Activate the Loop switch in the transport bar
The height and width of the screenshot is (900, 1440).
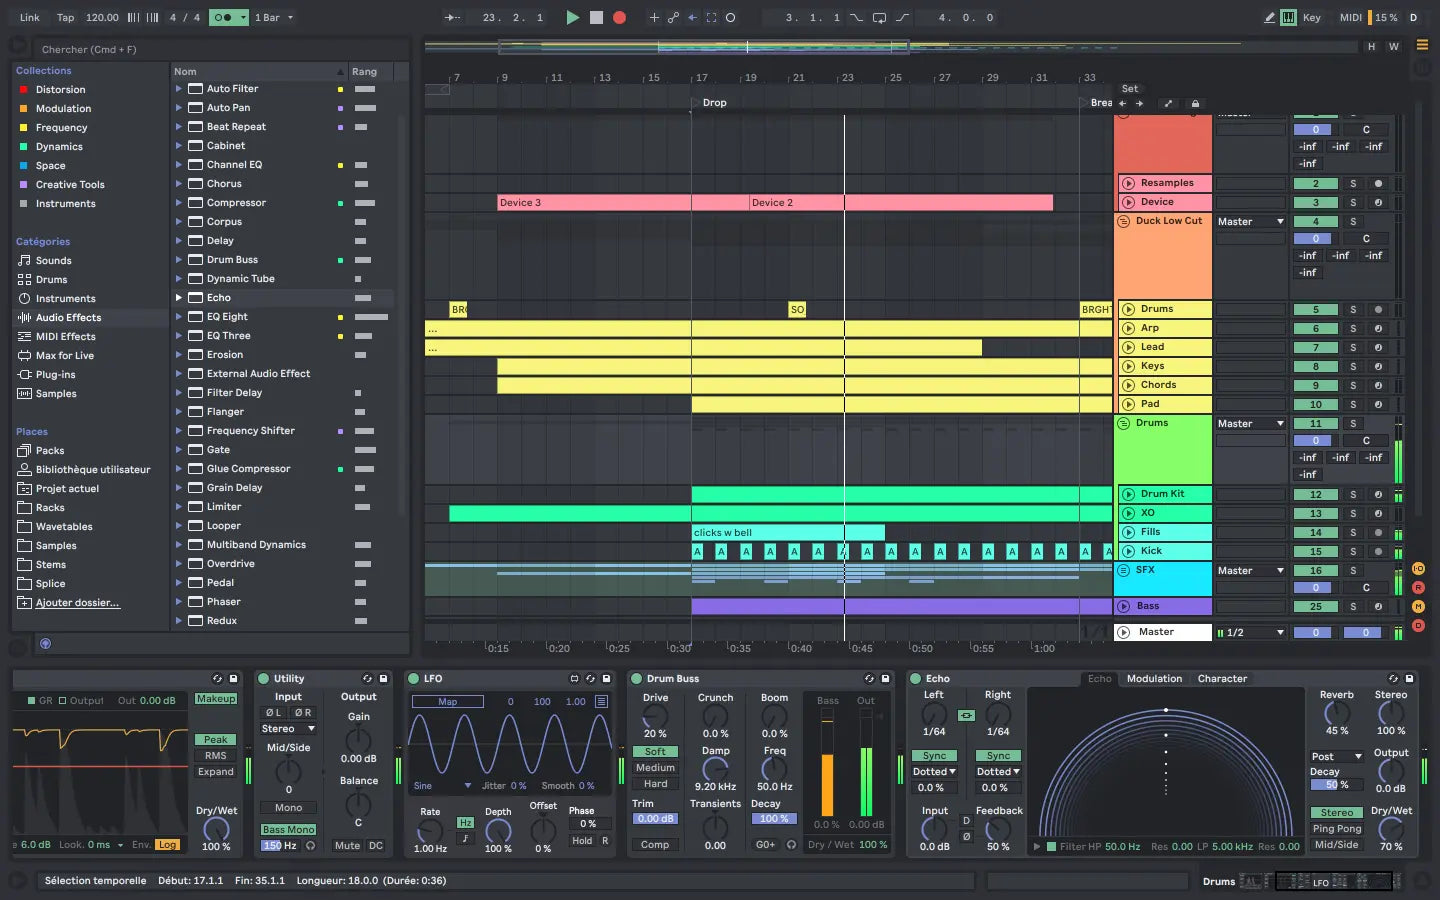[881, 17]
